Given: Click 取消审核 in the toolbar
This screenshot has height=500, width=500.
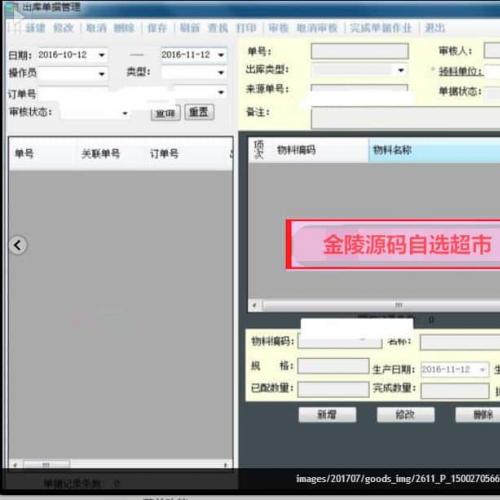Looking at the screenshot, I should coord(317,28).
